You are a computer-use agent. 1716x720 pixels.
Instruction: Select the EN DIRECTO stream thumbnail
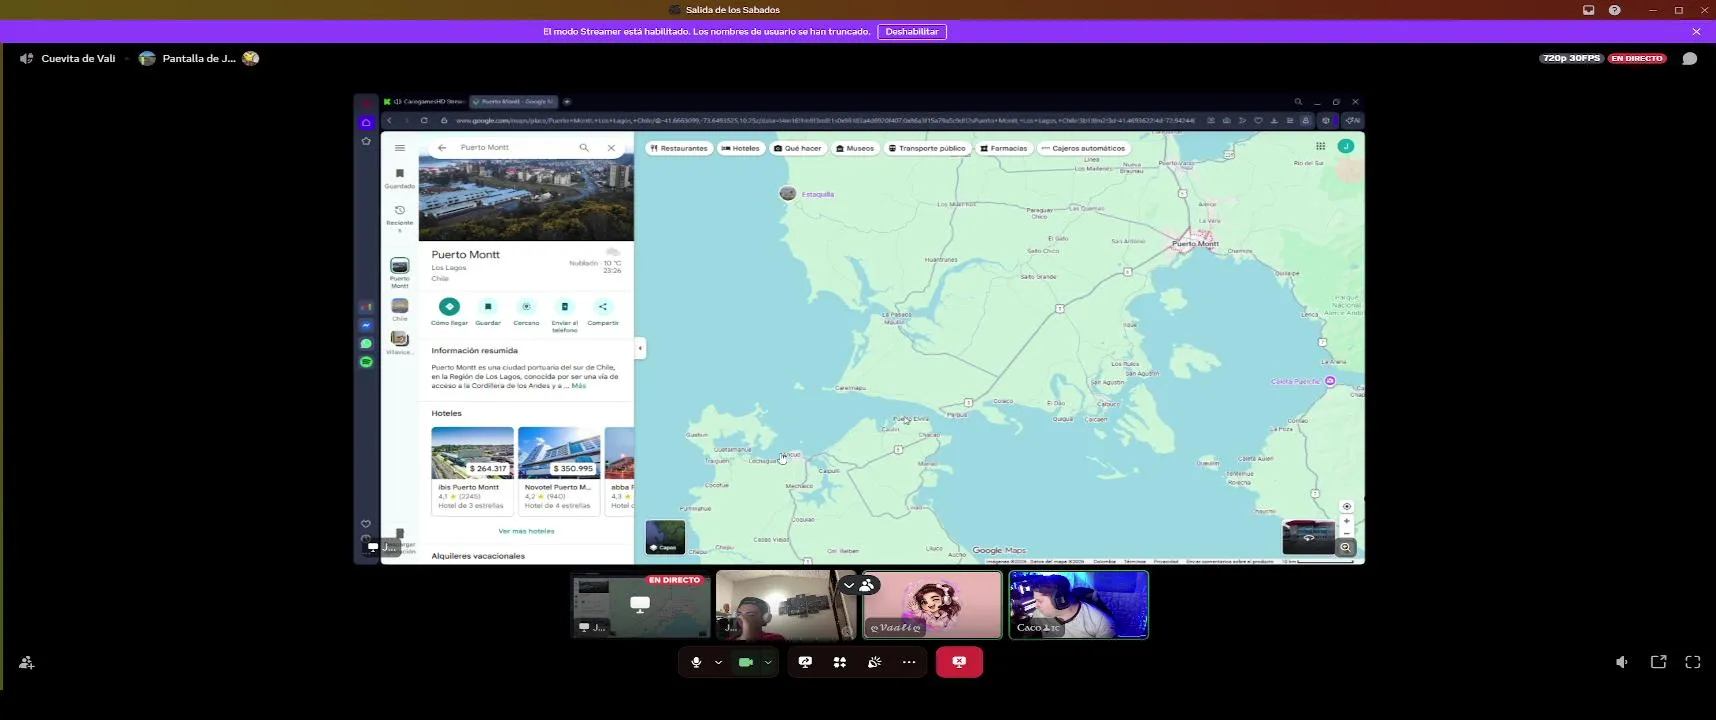pos(640,605)
